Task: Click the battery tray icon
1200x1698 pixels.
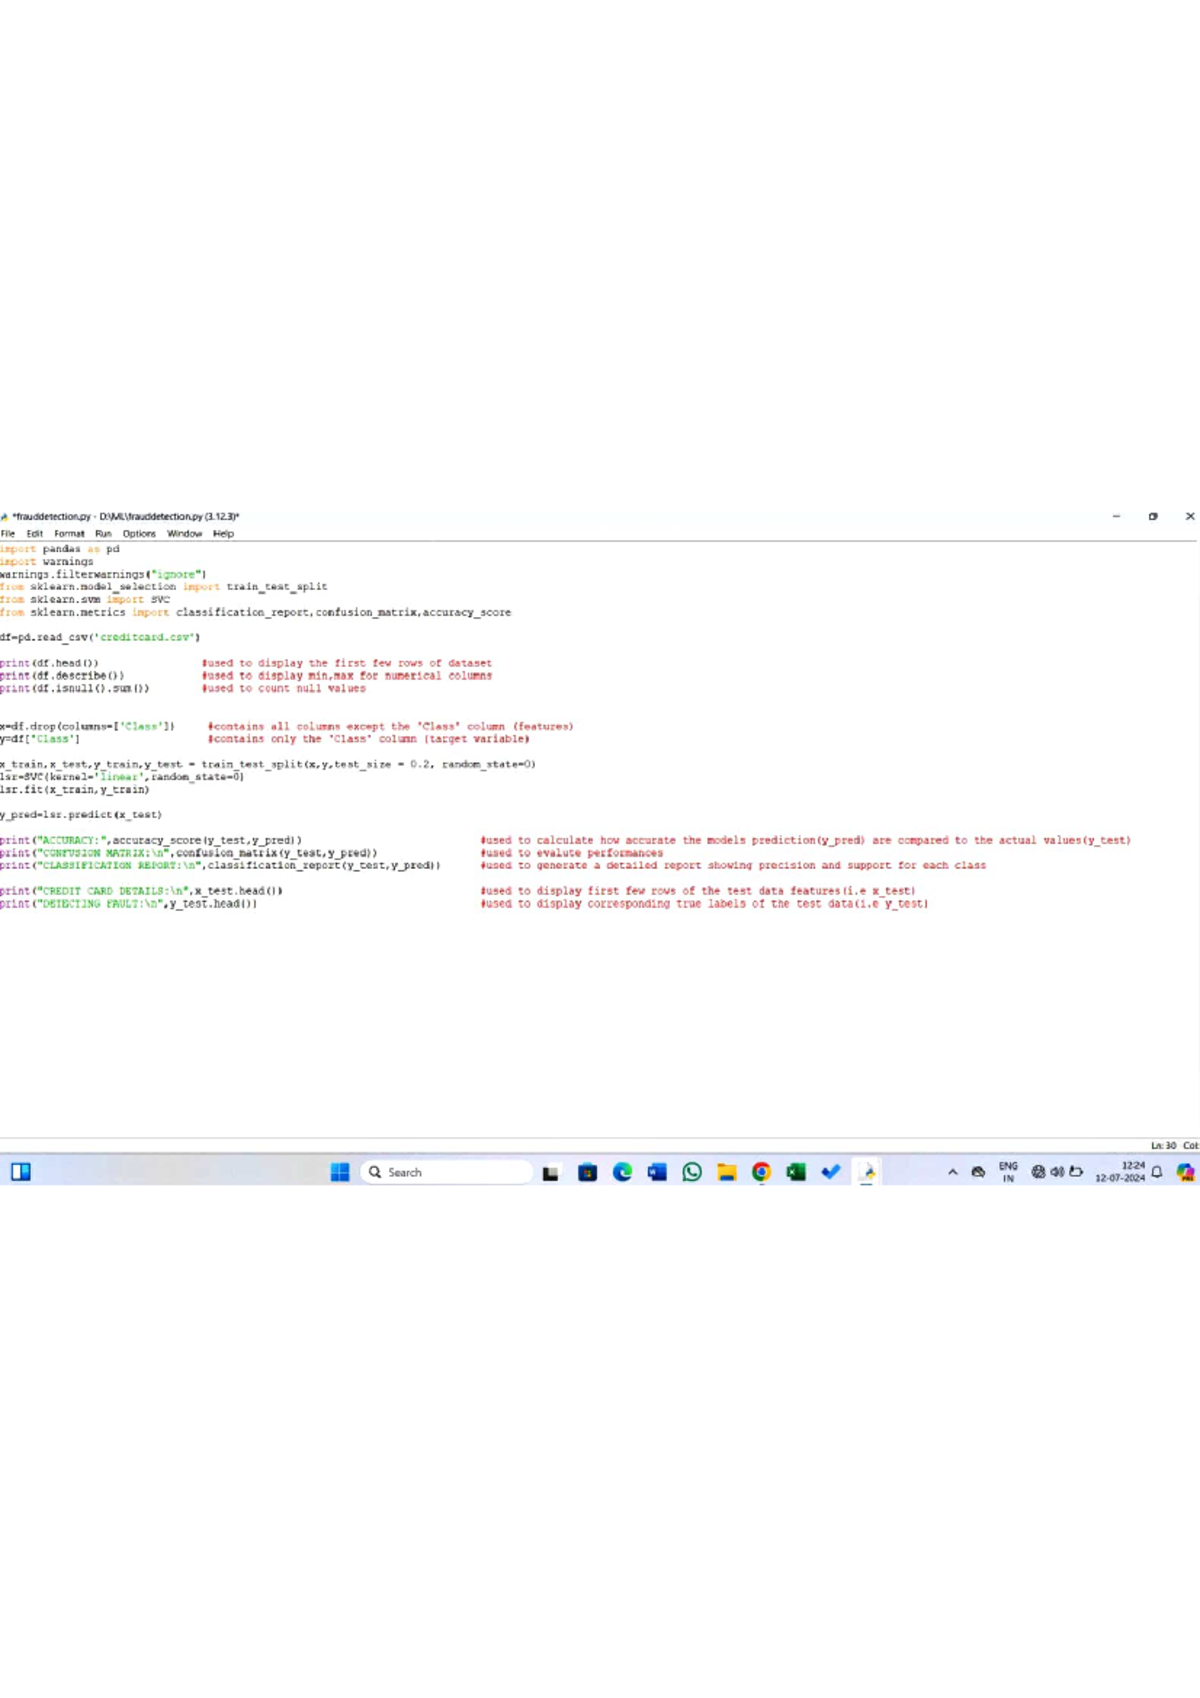Action: (x=1076, y=1172)
